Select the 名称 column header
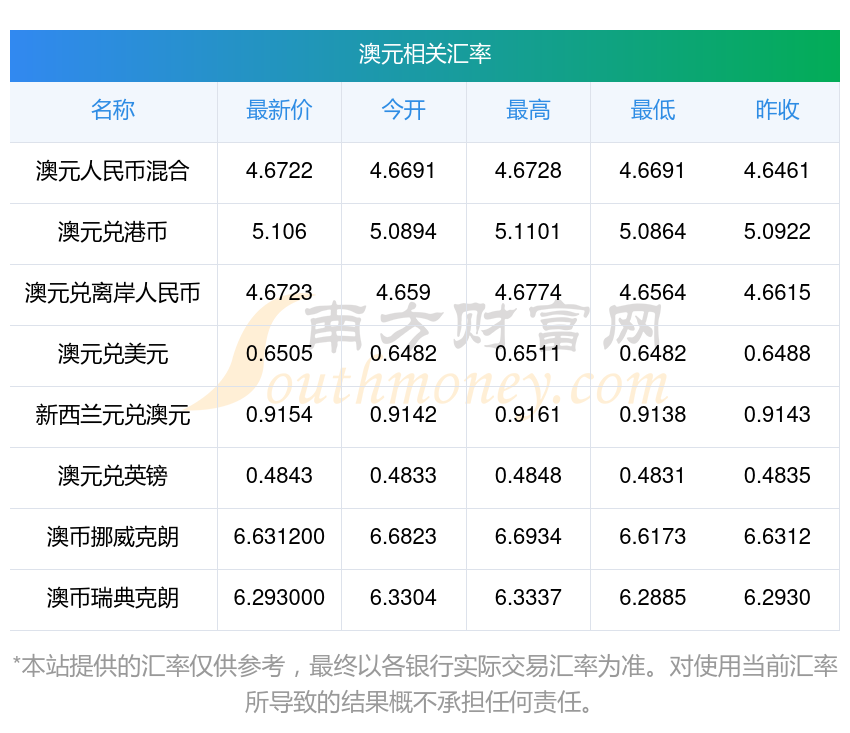Viewport: 850px width, 733px height. (x=113, y=110)
